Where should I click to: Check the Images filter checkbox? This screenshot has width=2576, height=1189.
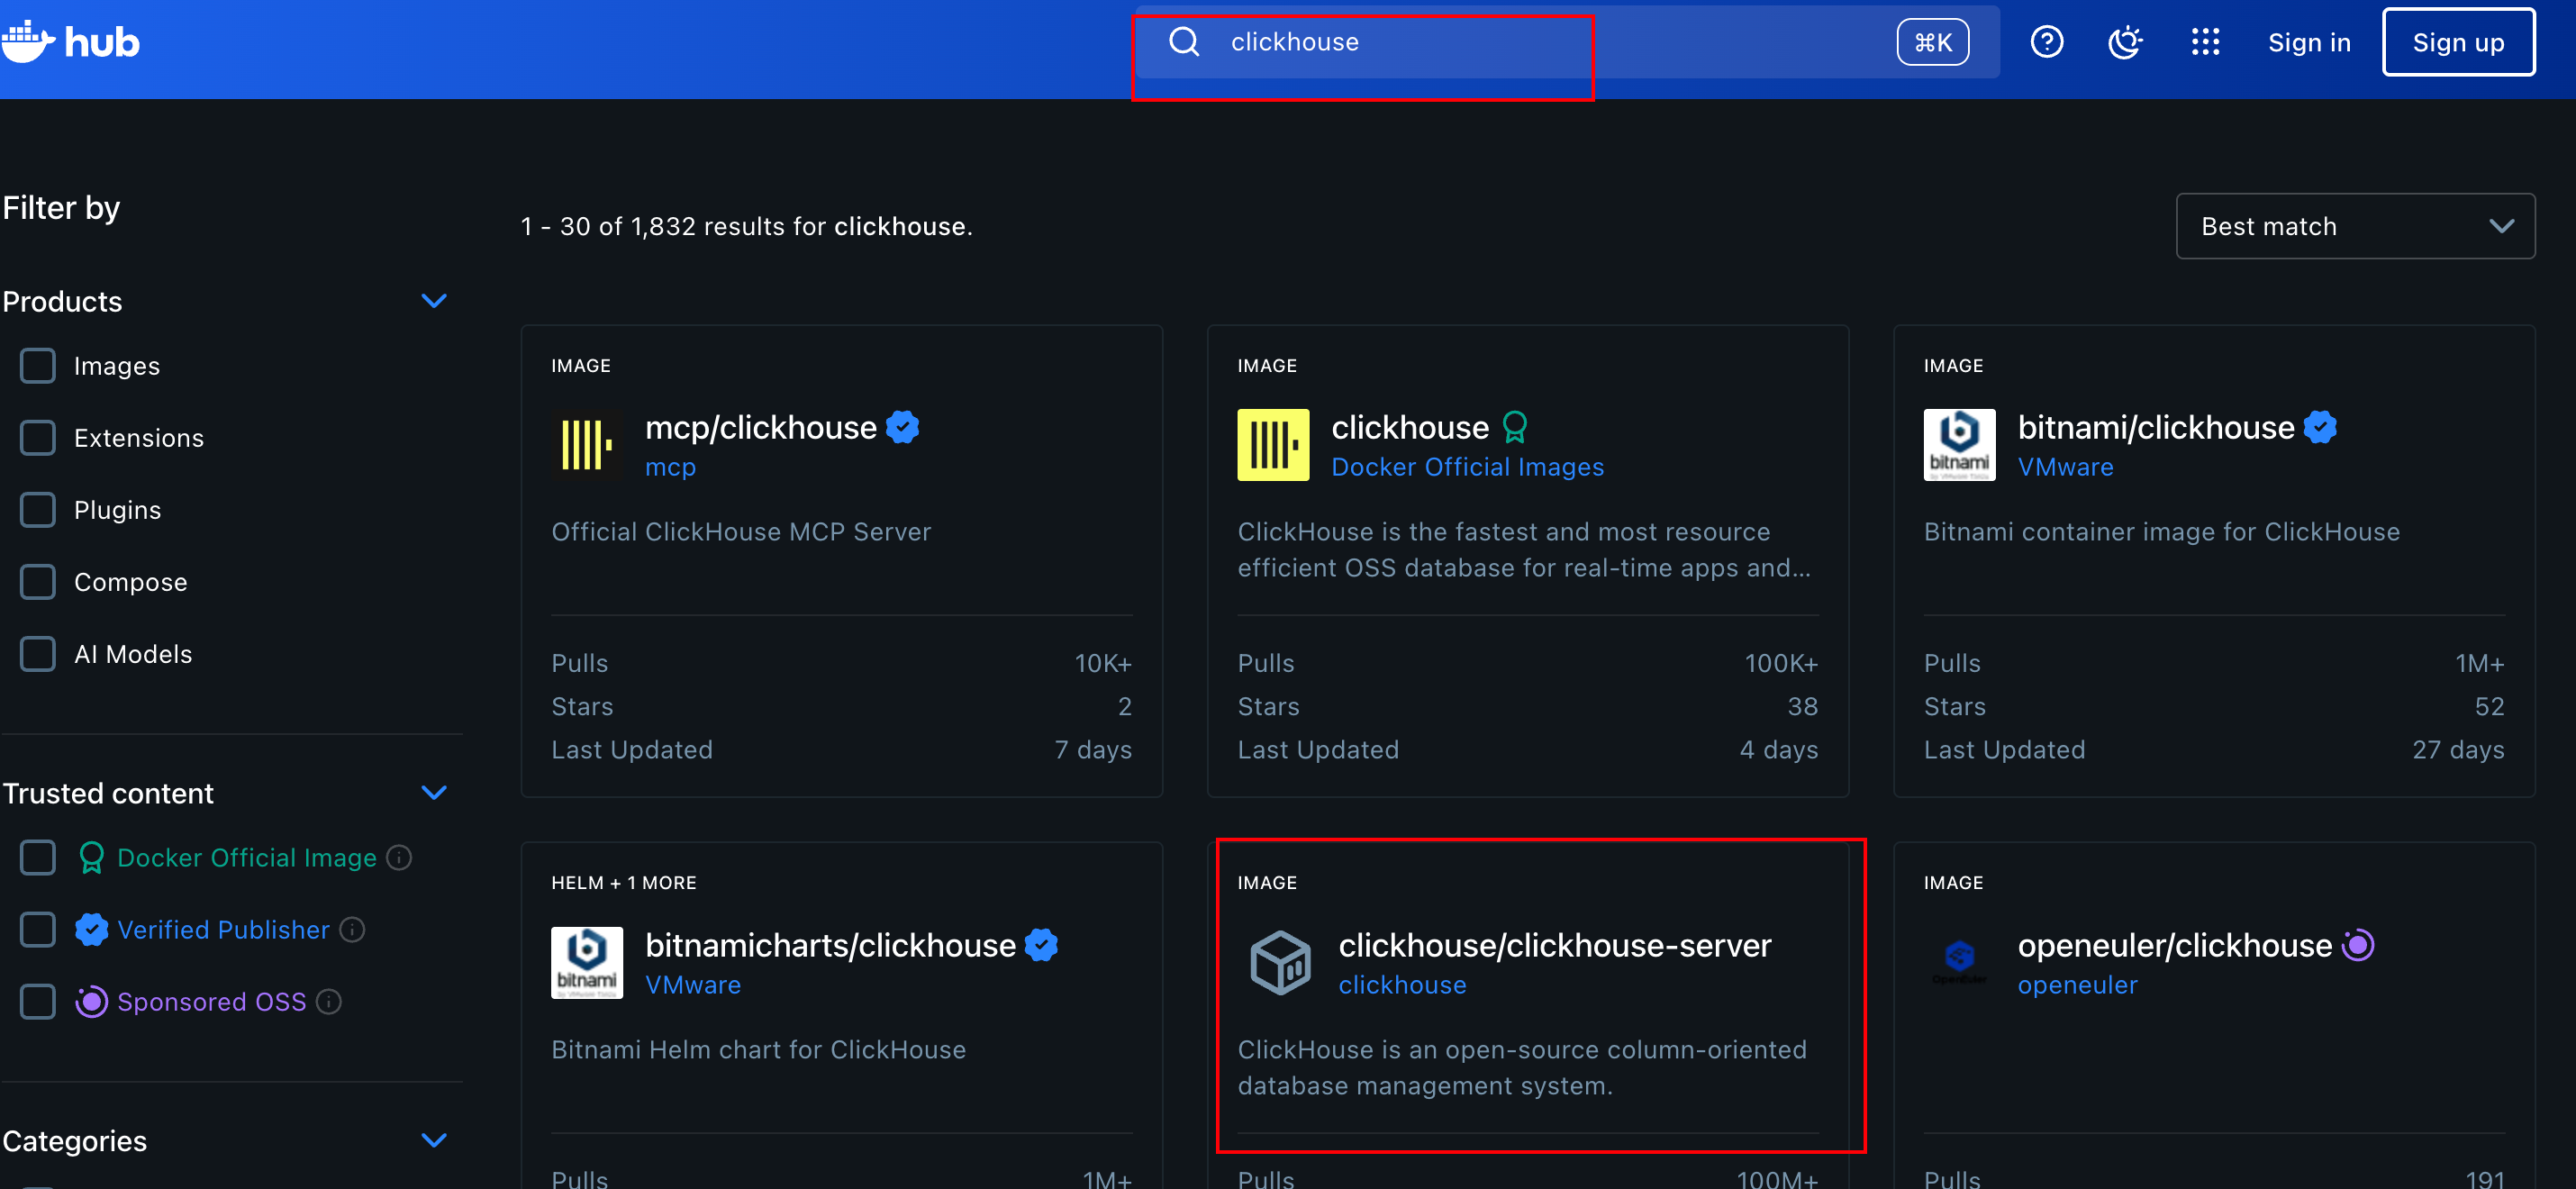coord(38,365)
